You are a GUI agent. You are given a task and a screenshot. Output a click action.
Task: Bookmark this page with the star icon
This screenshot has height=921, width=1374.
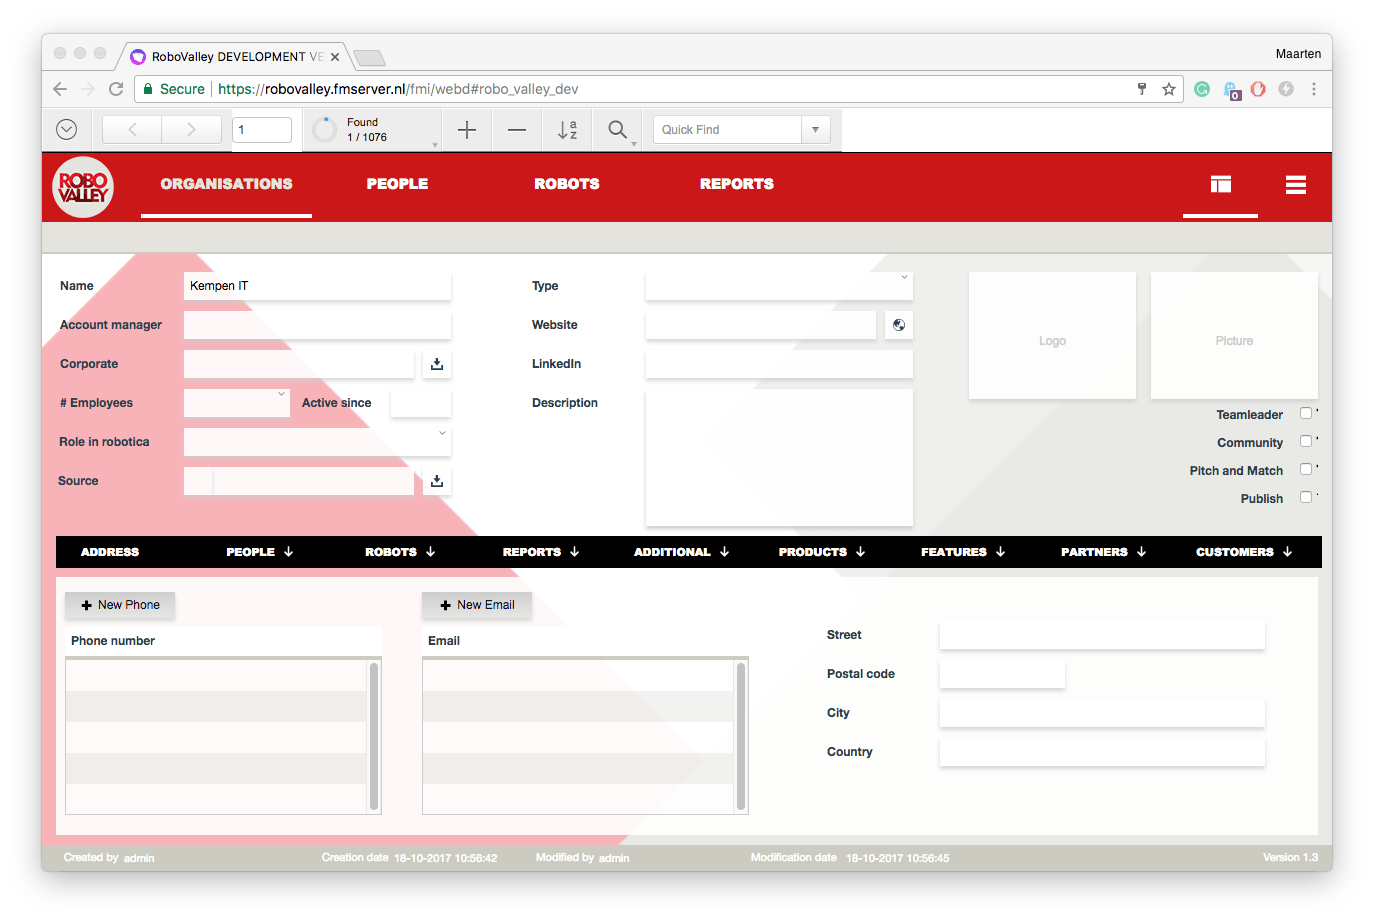pos(1168,89)
